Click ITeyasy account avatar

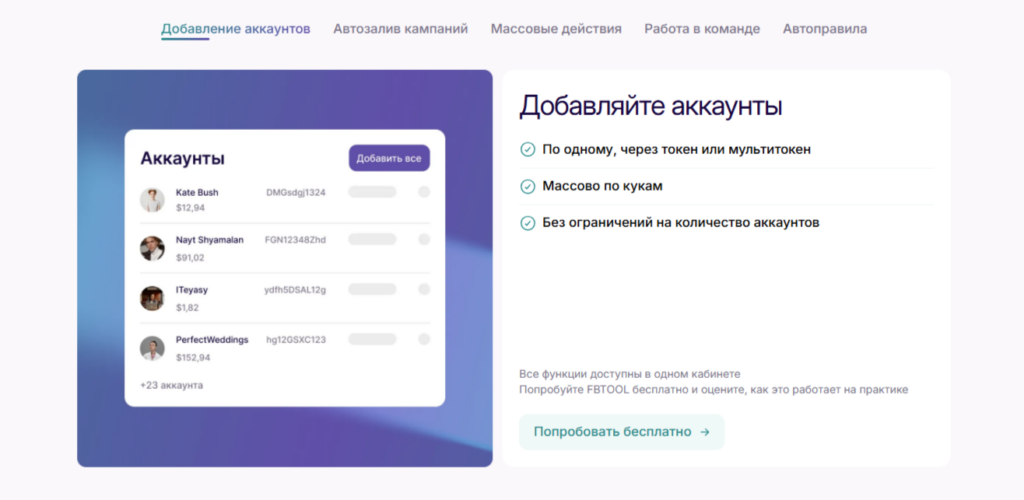[x=152, y=298]
